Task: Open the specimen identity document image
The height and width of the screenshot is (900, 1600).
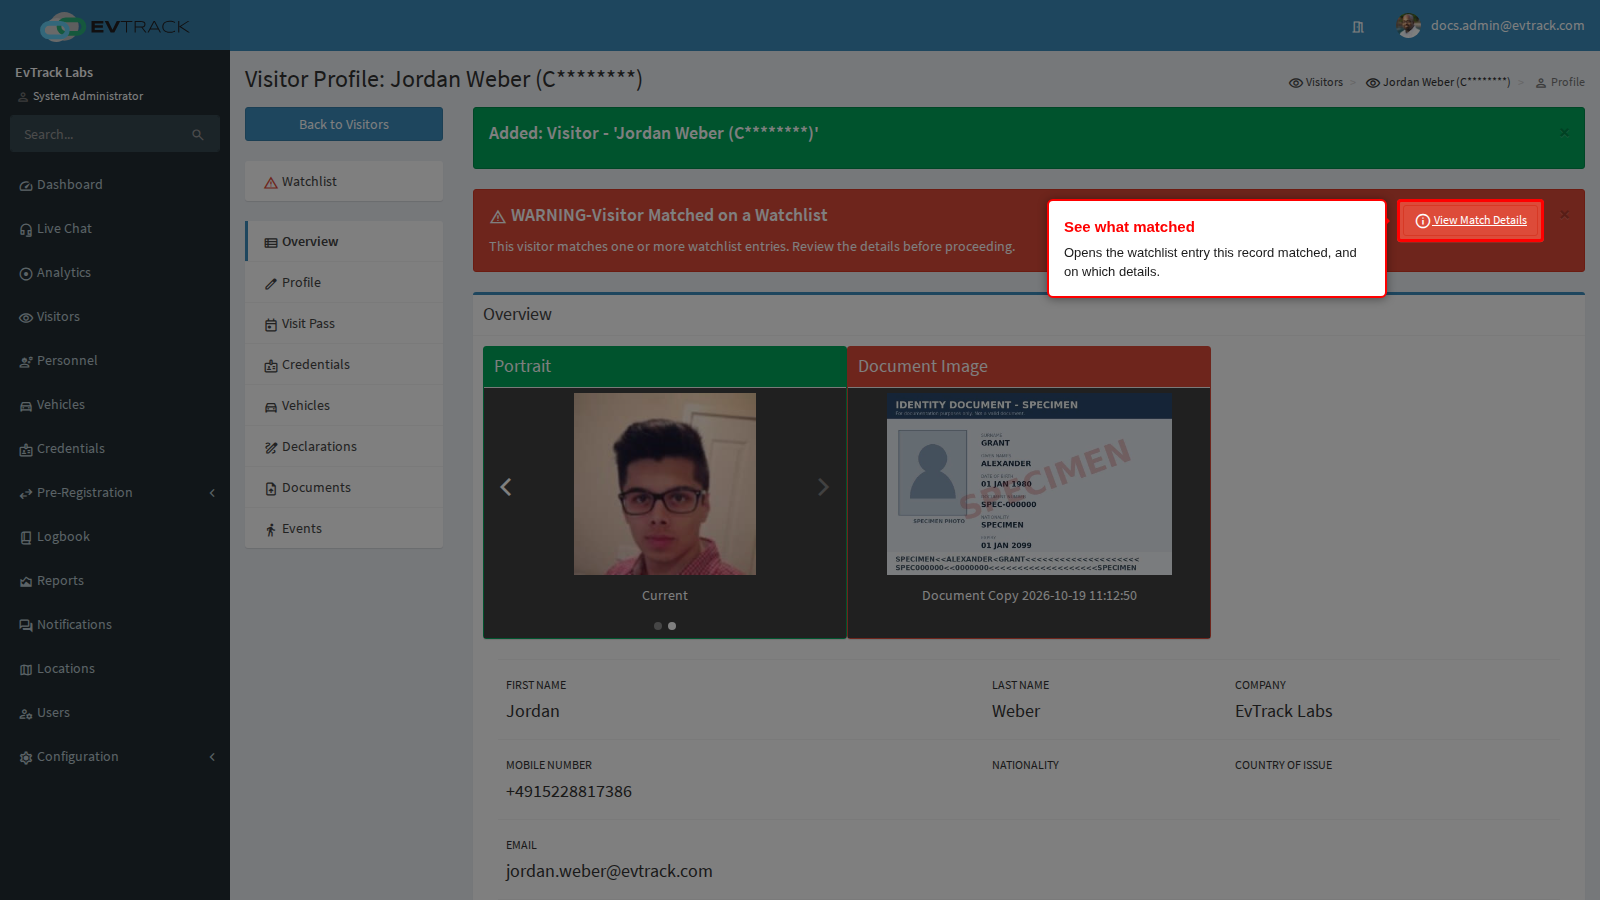Action: pos(1029,484)
